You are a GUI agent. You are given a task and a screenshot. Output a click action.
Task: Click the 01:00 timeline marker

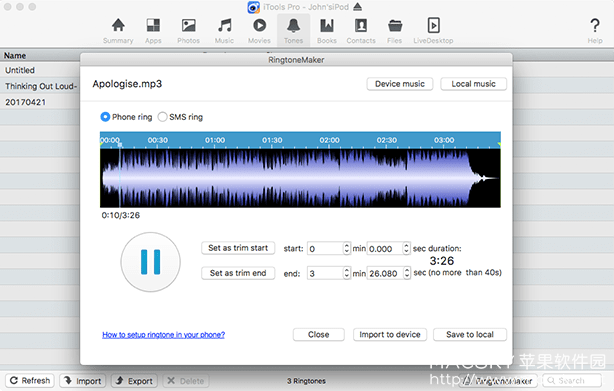click(x=215, y=140)
